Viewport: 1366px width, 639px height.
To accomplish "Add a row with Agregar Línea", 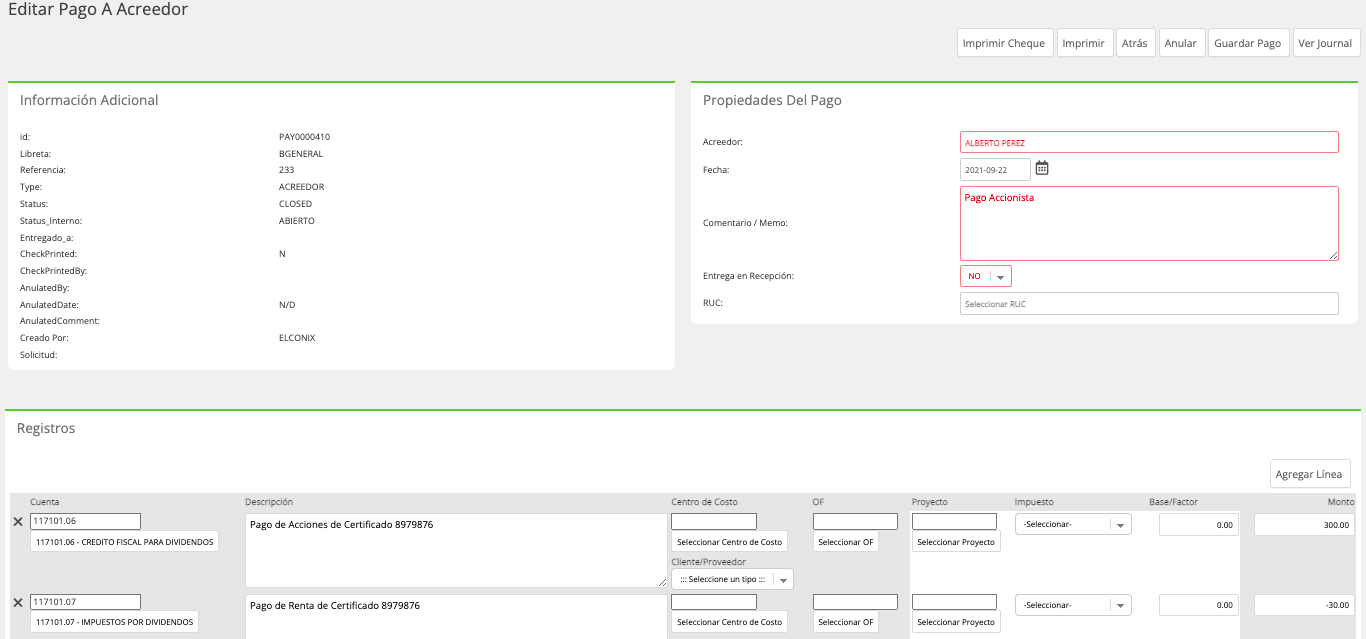I will click(x=1310, y=474).
